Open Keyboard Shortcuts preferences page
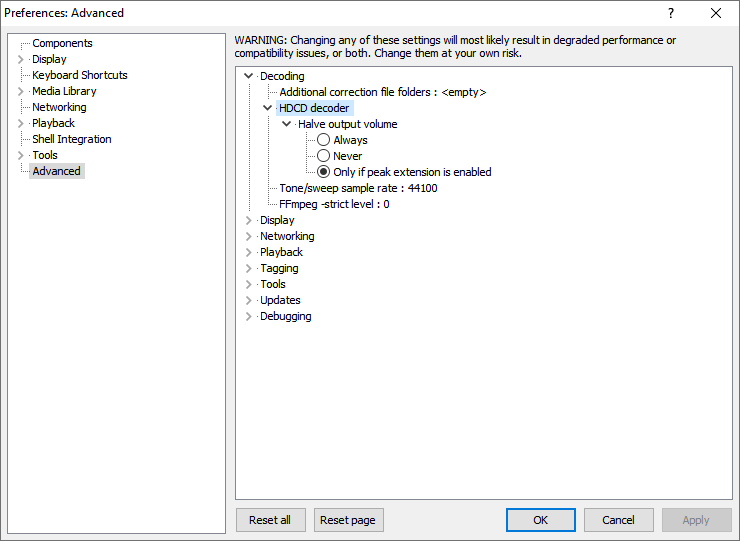 pyautogui.click(x=80, y=75)
